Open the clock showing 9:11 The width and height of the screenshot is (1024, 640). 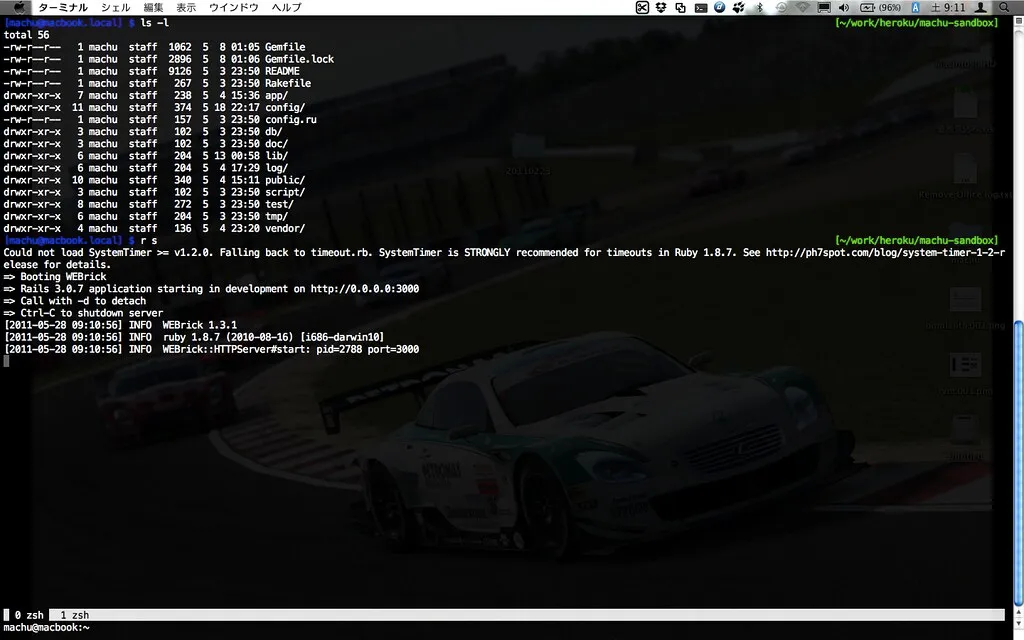click(x=948, y=7)
